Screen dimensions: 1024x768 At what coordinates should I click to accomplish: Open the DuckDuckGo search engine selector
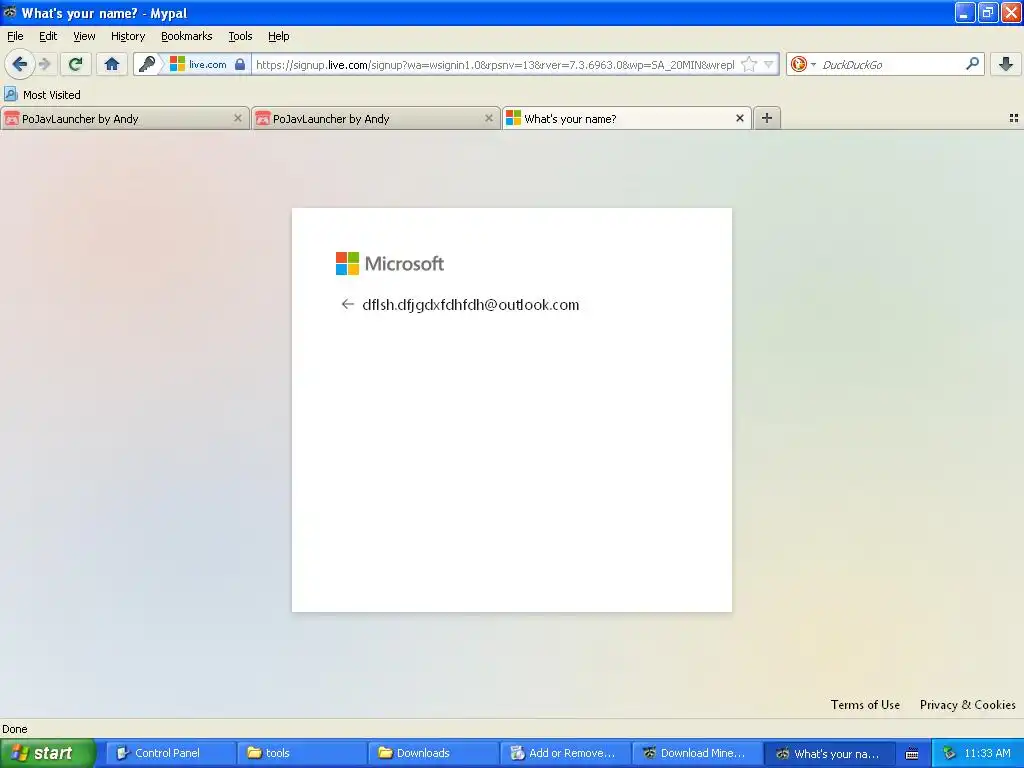pyautogui.click(x=803, y=64)
